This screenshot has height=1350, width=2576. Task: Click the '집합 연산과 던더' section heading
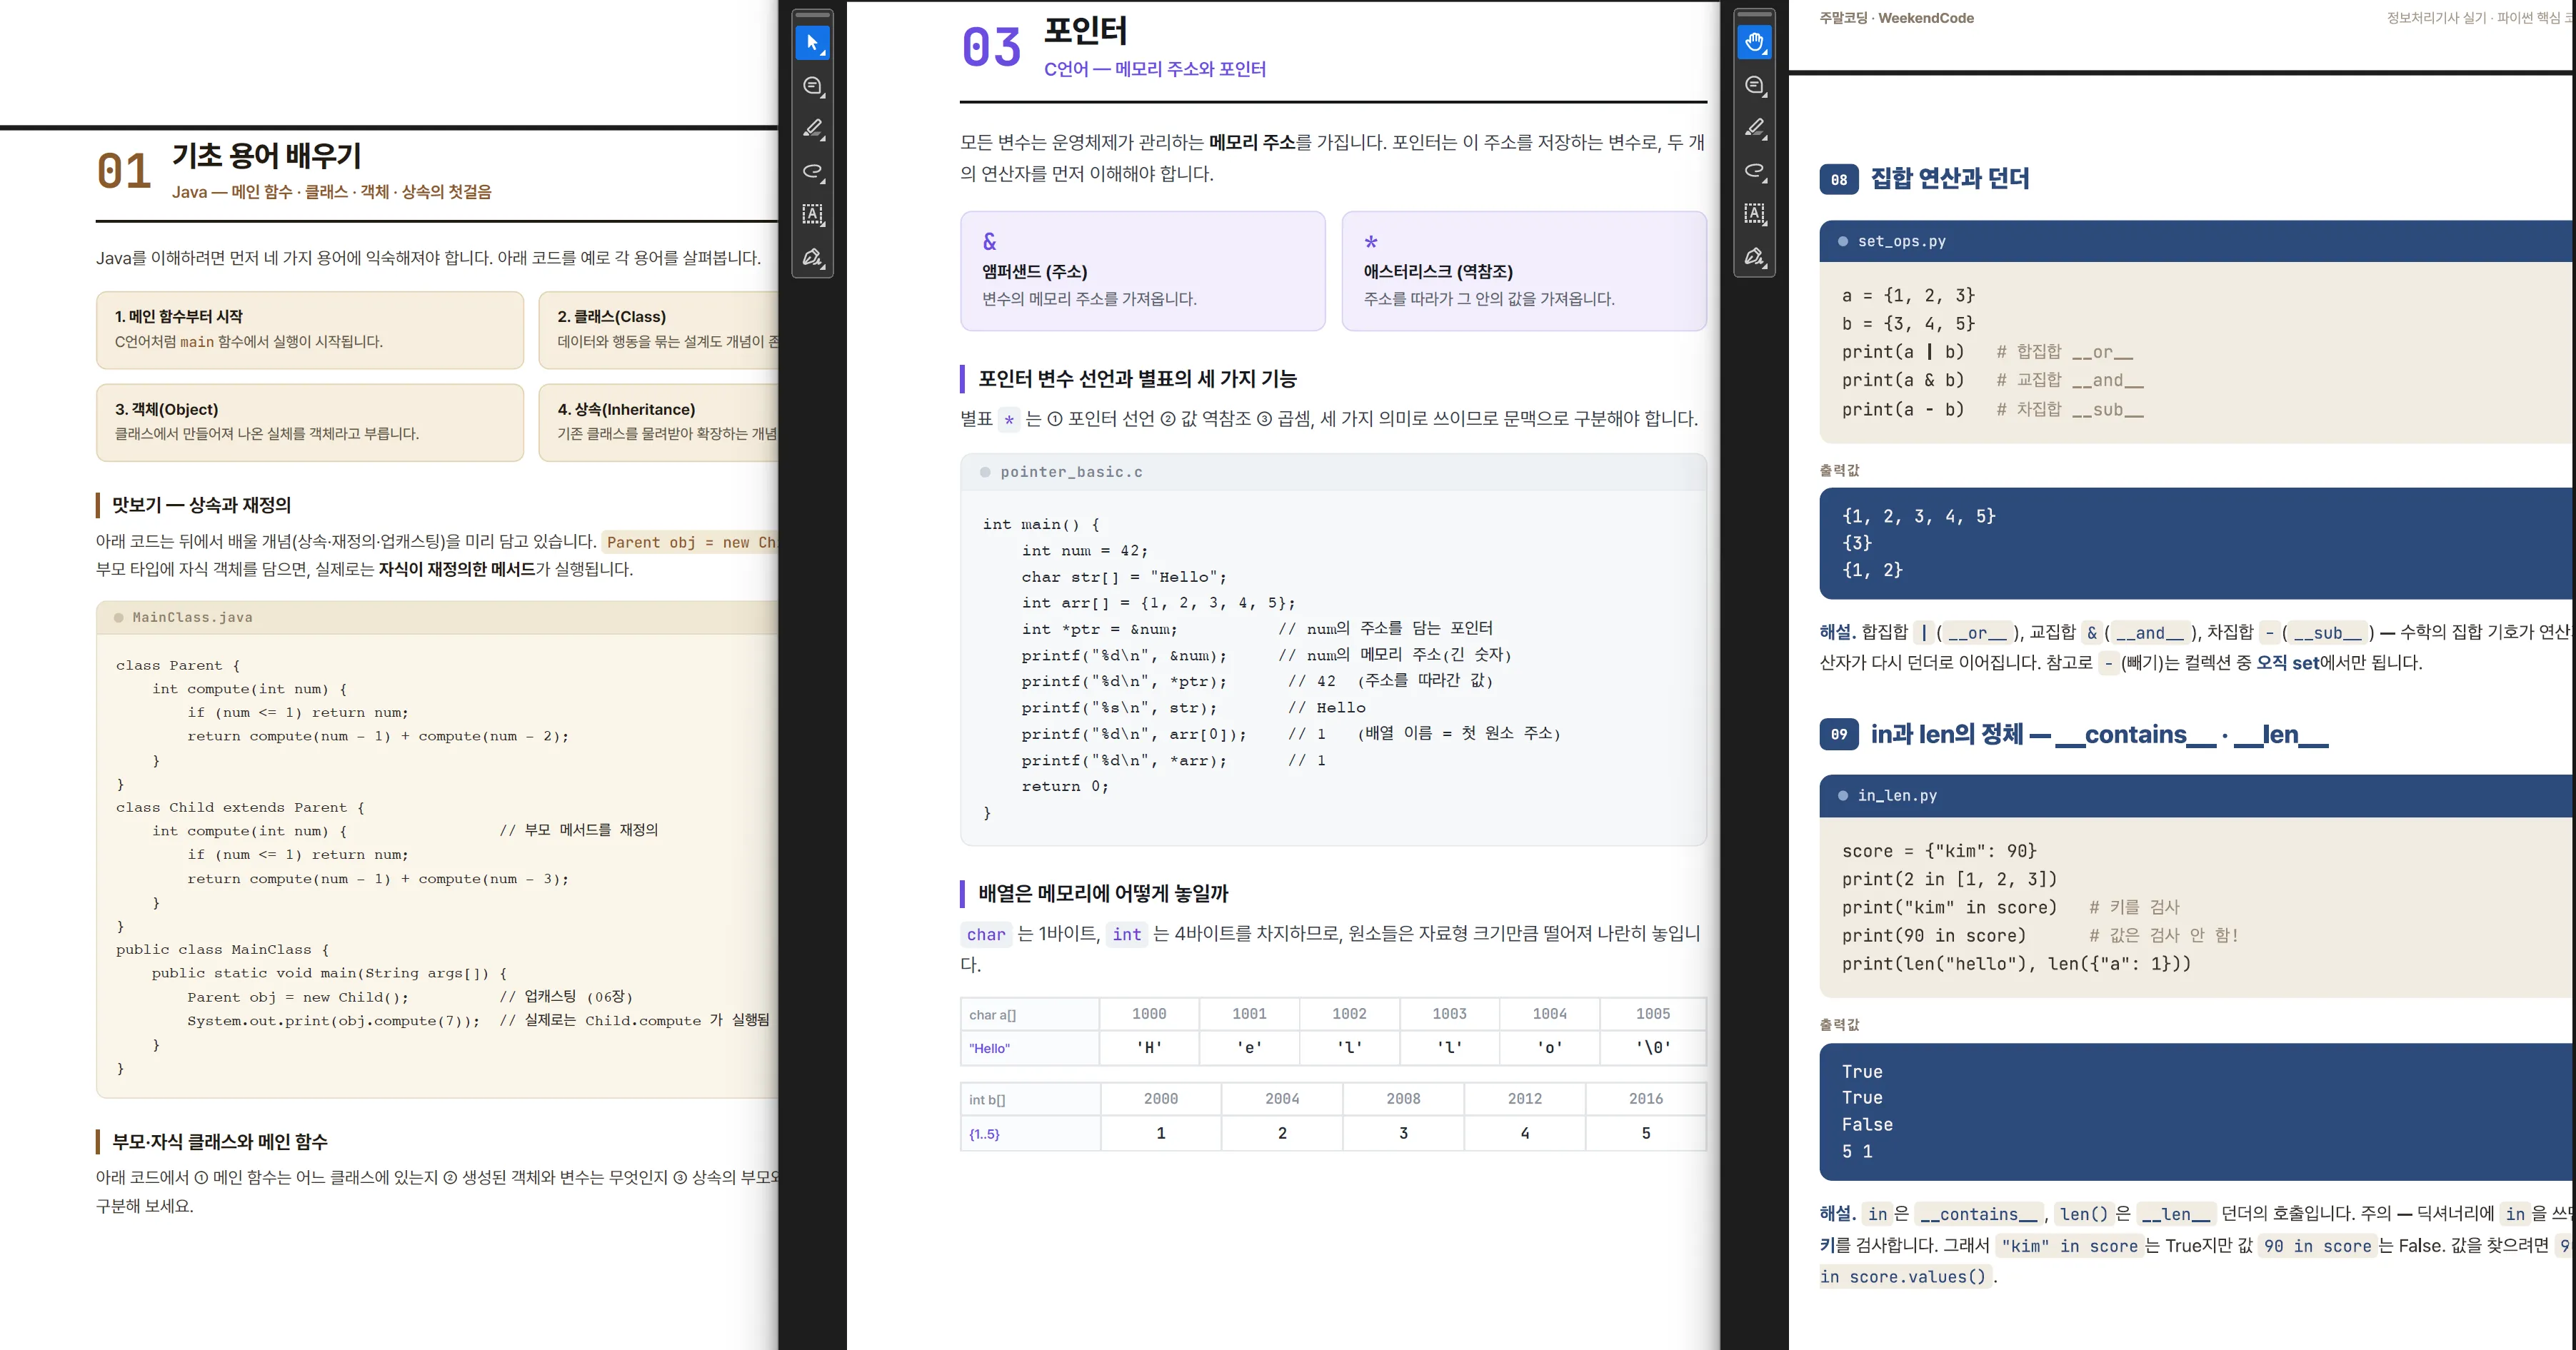click(x=1950, y=179)
